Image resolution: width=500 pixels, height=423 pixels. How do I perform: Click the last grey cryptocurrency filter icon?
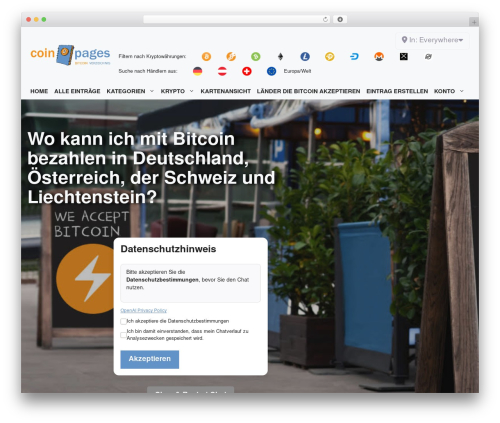tap(428, 57)
